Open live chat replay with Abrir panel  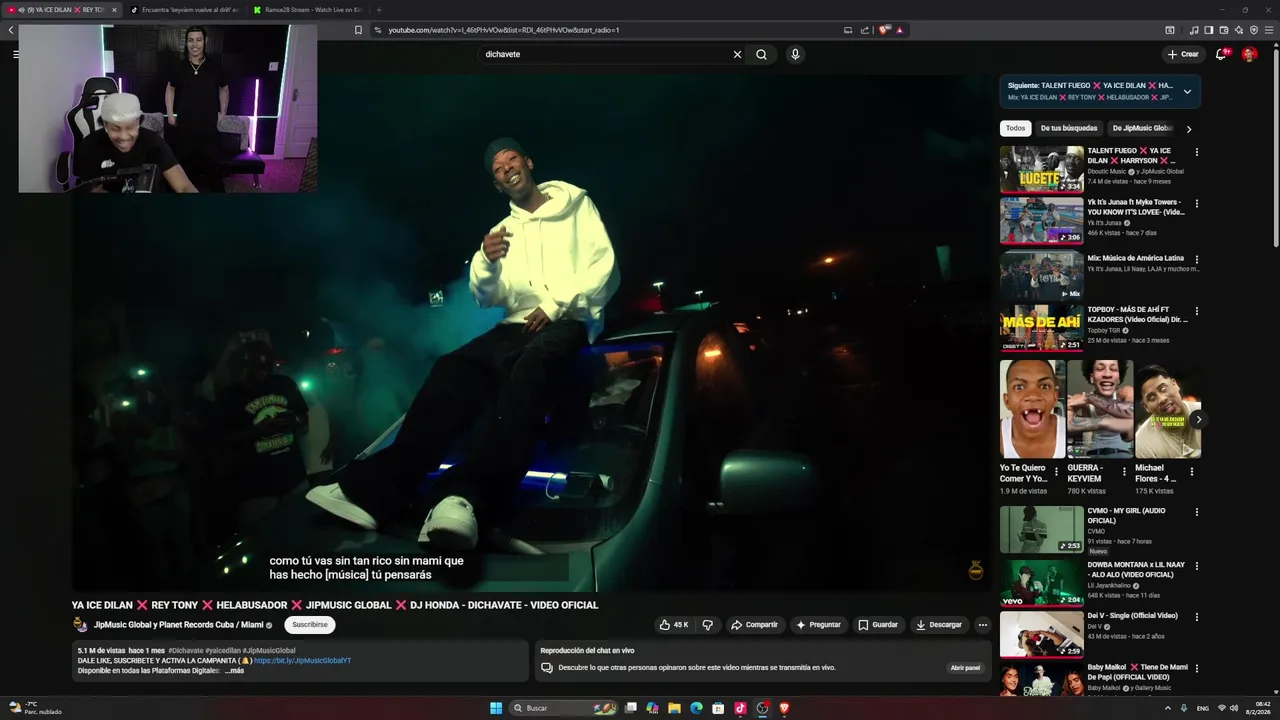(965, 668)
